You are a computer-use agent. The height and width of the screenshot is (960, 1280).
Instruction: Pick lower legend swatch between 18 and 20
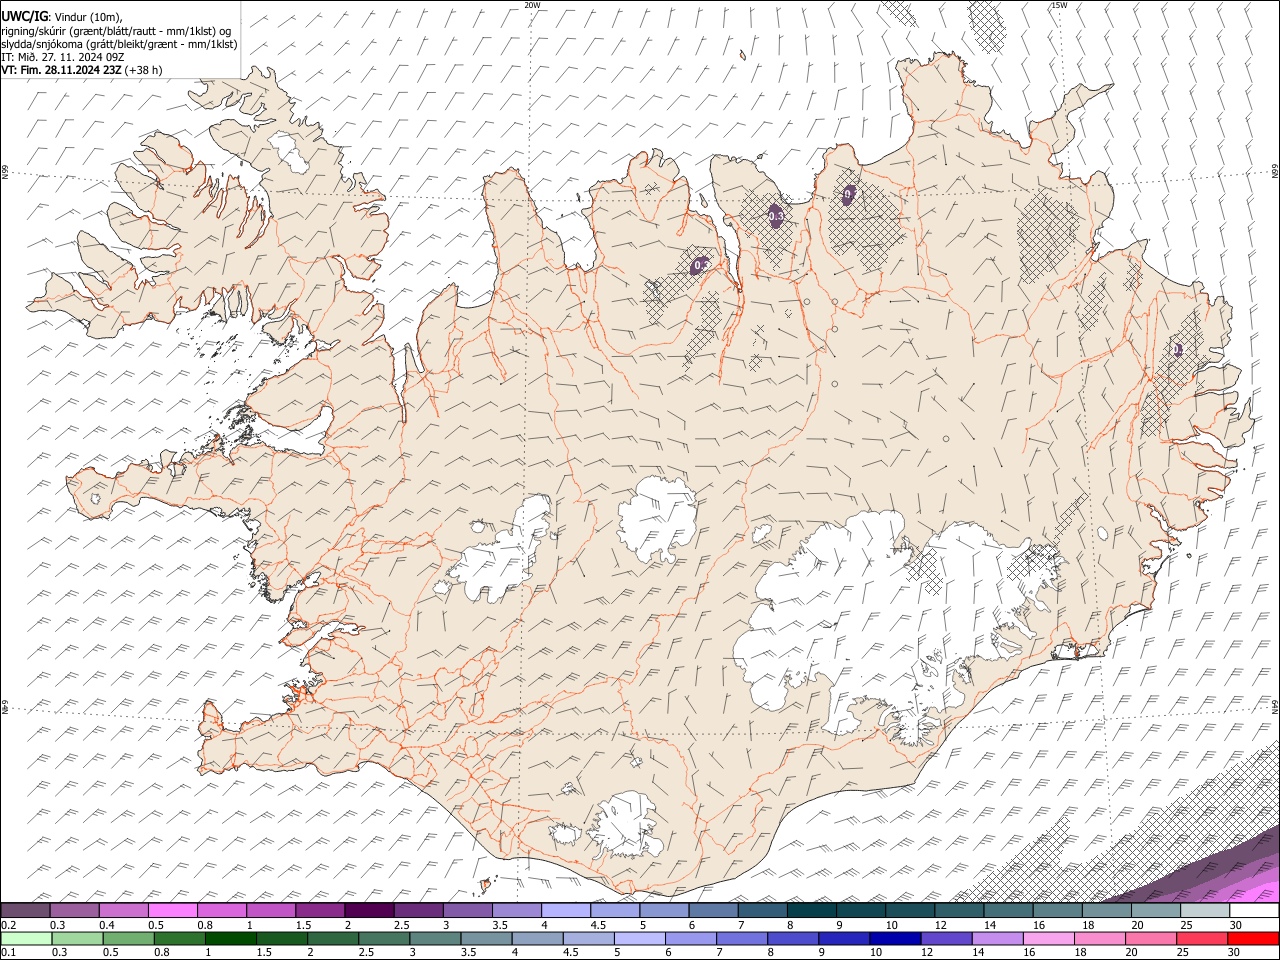point(1100,938)
